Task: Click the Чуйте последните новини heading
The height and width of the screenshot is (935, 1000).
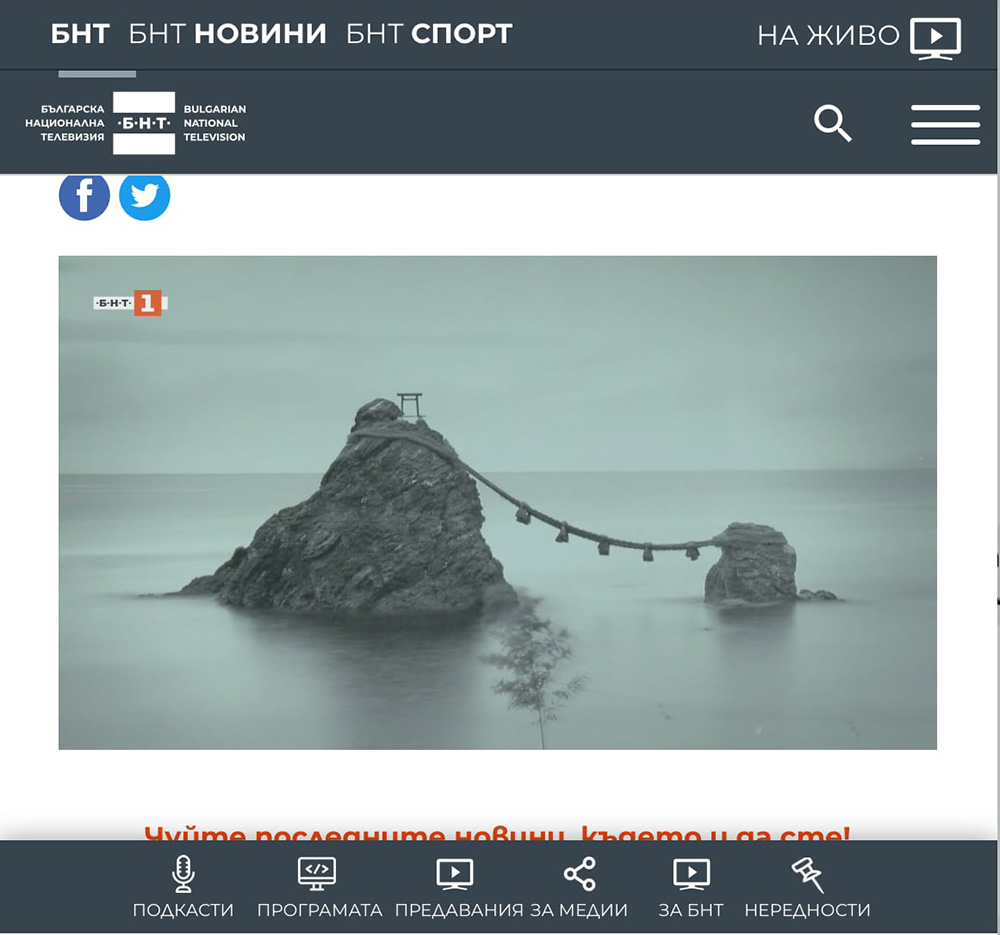Action: (497, 833)
